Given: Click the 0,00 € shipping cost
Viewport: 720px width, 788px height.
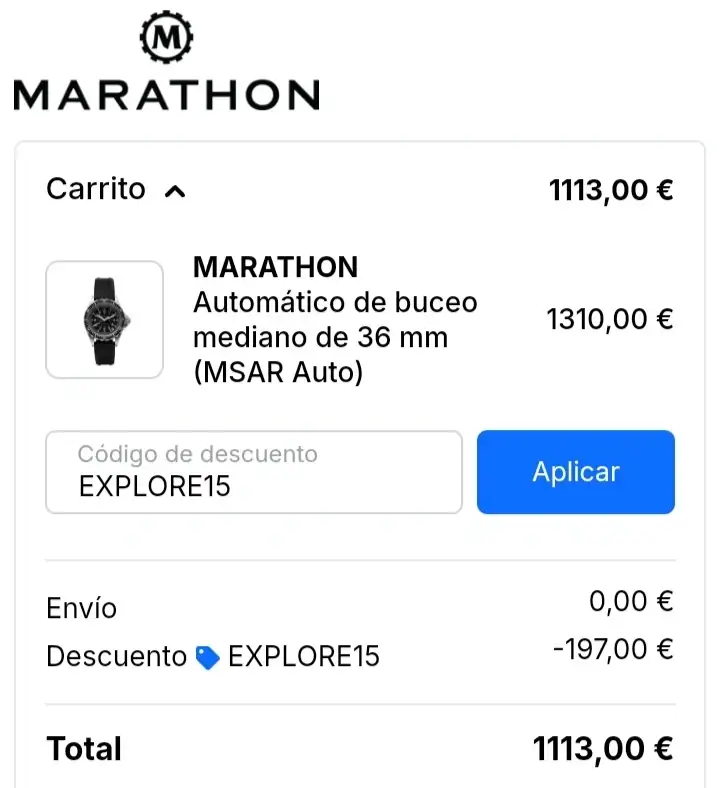Looking at the screenshot, I should pyautogui.click(x=631, y=602).
